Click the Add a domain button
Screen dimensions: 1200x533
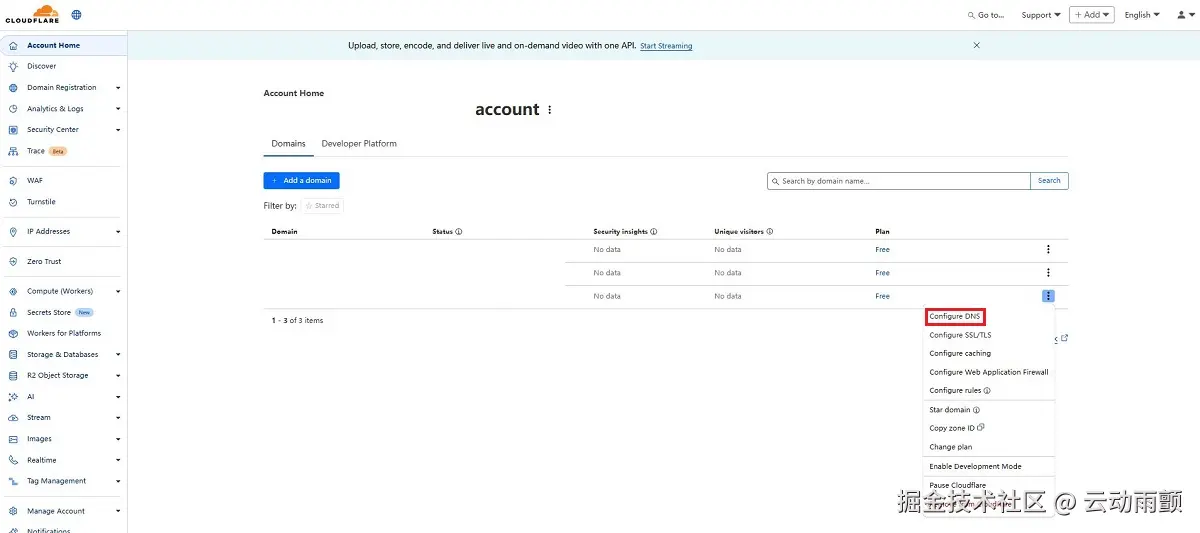pyautogui.click(x=302, y=180)
